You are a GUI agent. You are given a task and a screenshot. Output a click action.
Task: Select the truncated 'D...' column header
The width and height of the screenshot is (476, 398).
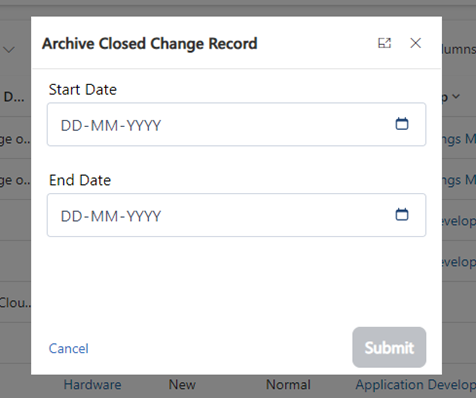(x=14, y=97)
